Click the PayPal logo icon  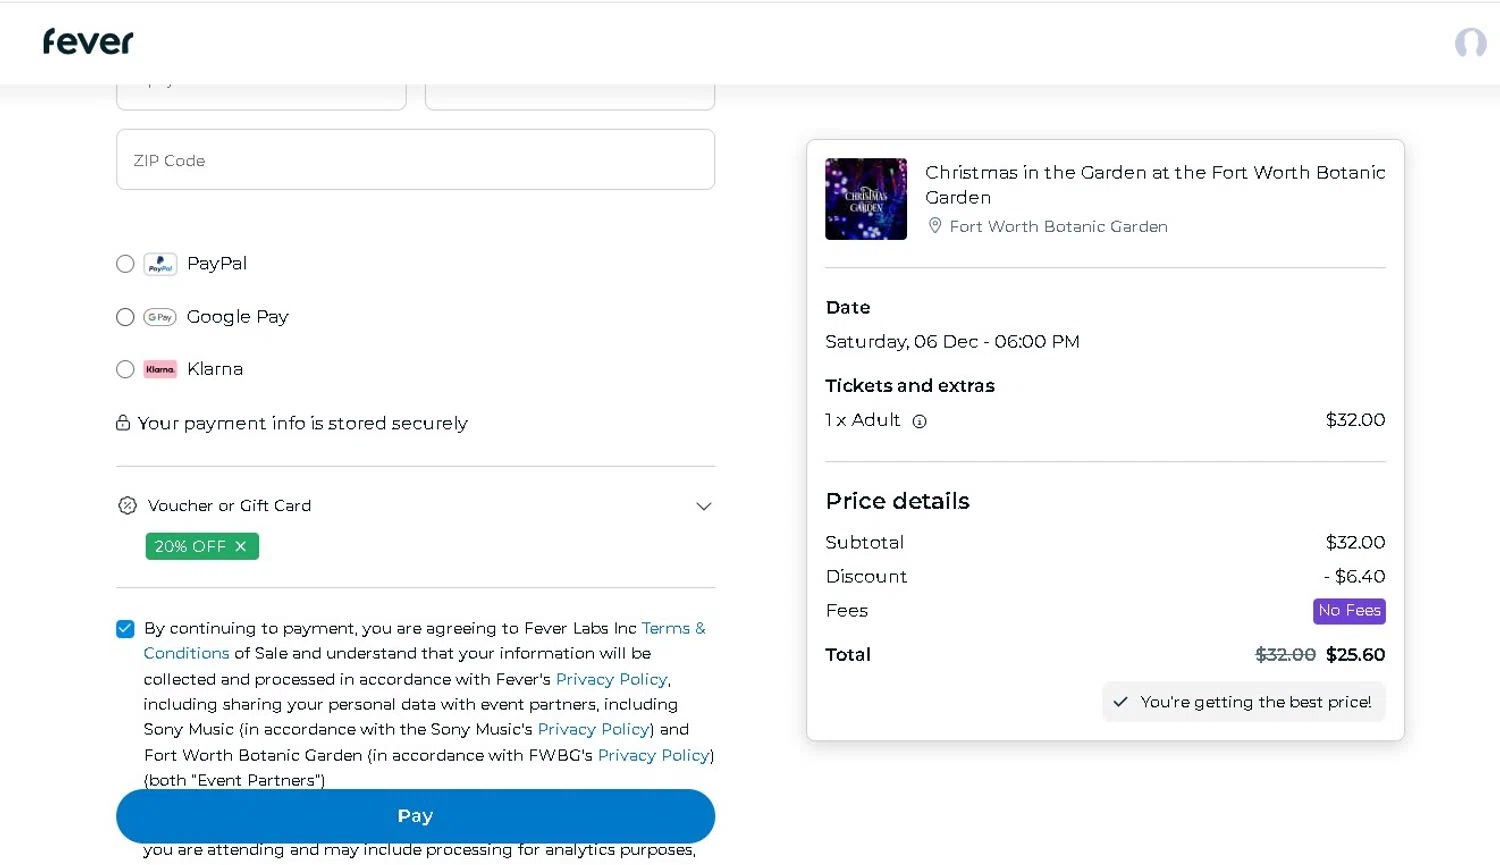[160, 264]
